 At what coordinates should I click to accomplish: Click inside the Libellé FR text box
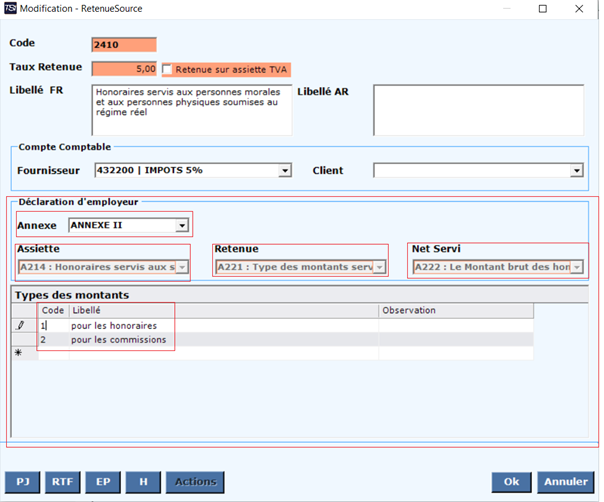pyautogui.click(x=192, y=110)
